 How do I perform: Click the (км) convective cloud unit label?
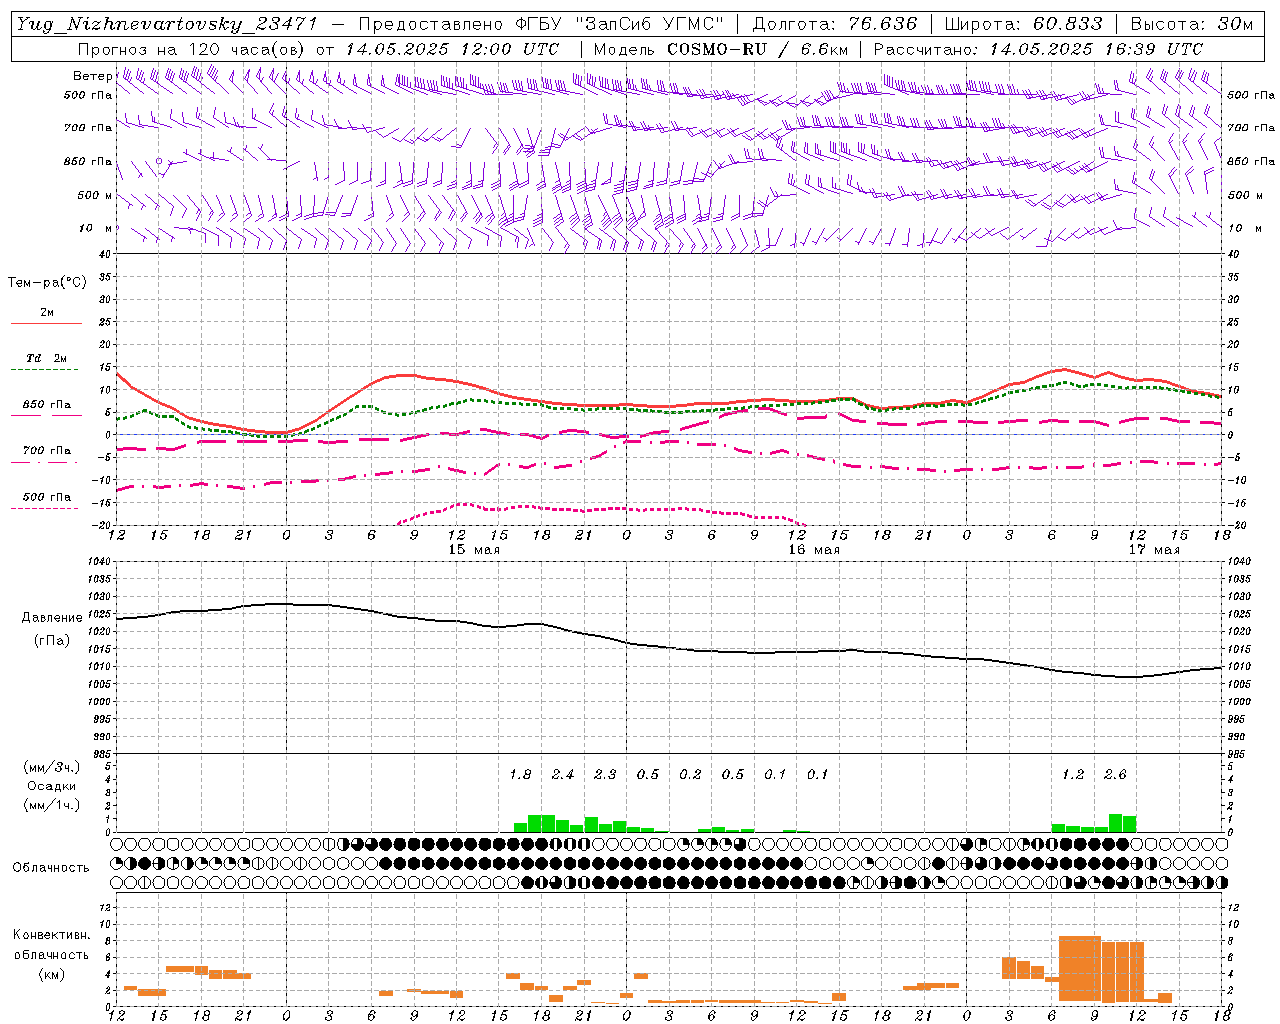tap(51, 974)
